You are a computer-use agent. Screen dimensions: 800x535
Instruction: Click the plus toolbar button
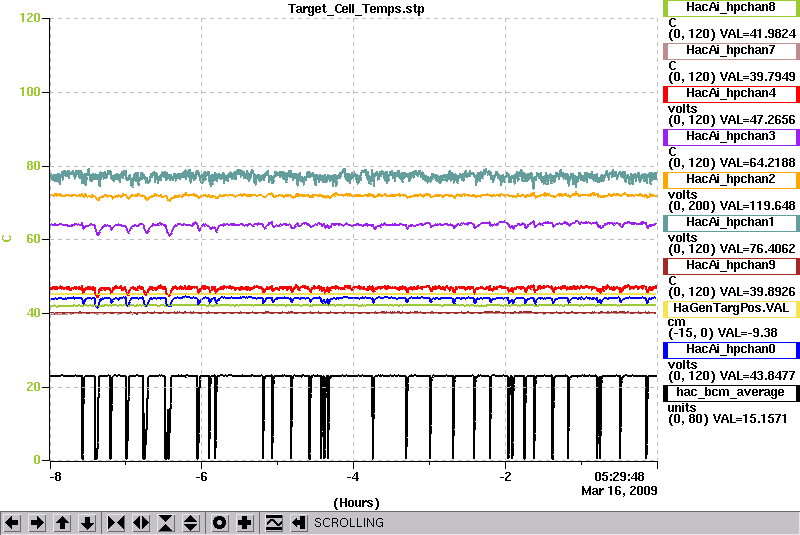244,523
